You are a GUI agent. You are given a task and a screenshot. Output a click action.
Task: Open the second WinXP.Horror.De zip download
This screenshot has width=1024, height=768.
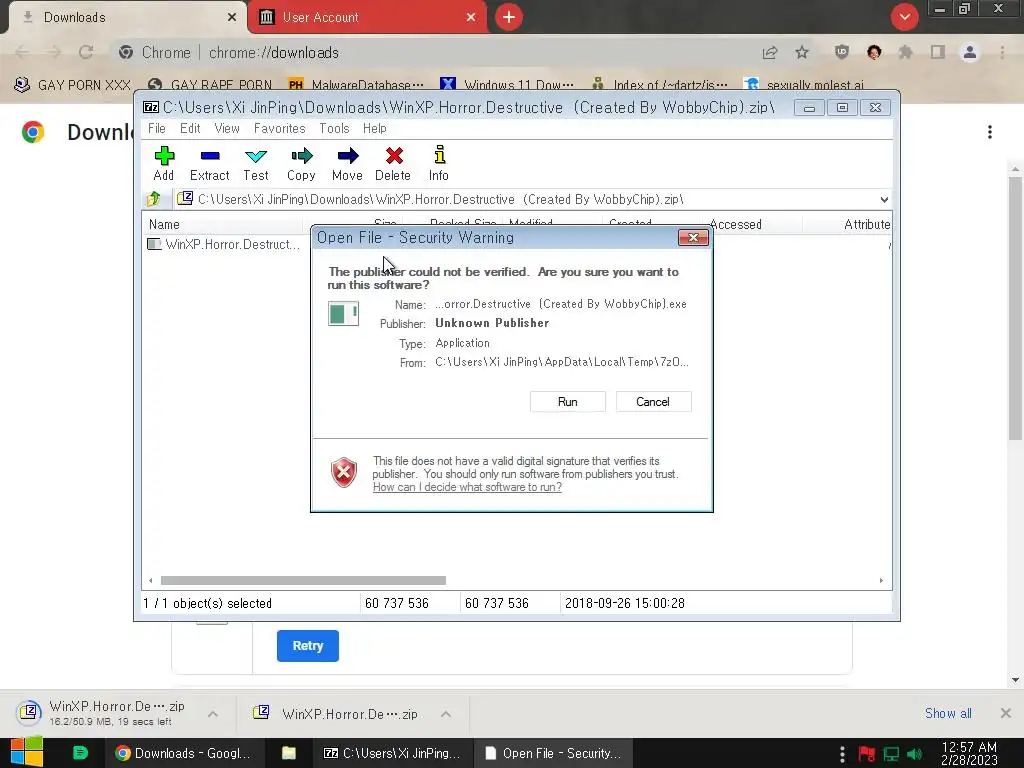pyautogui.click(x=349, y=714)
